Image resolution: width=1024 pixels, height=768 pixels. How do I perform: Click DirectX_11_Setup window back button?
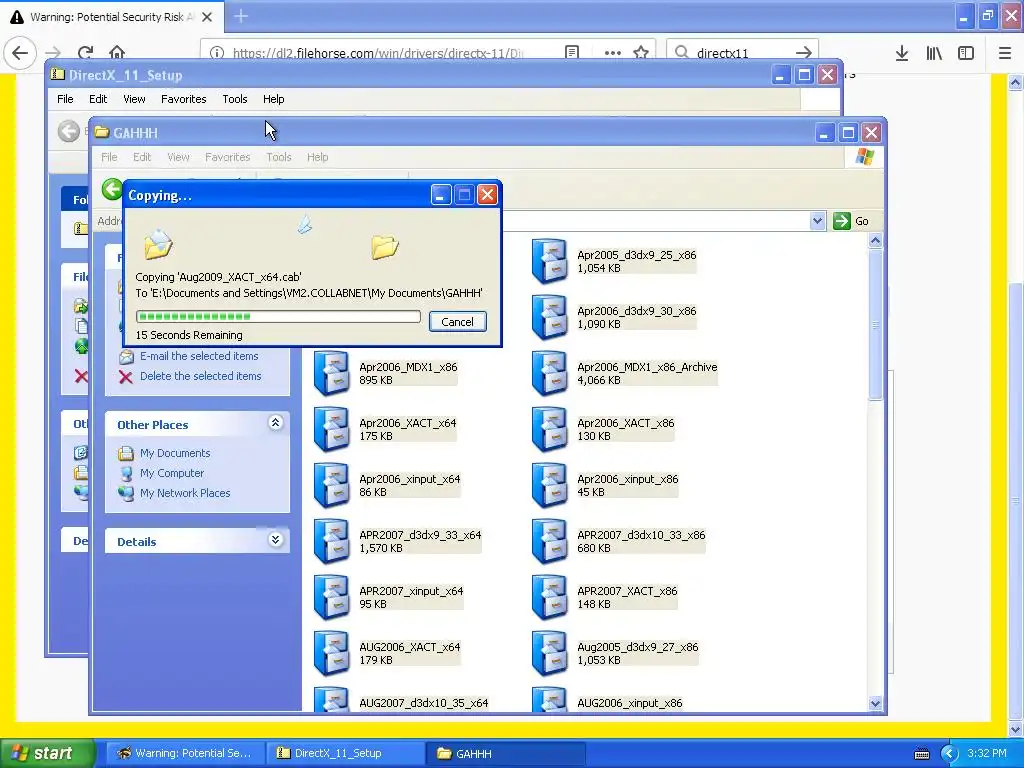pos(69,131)
